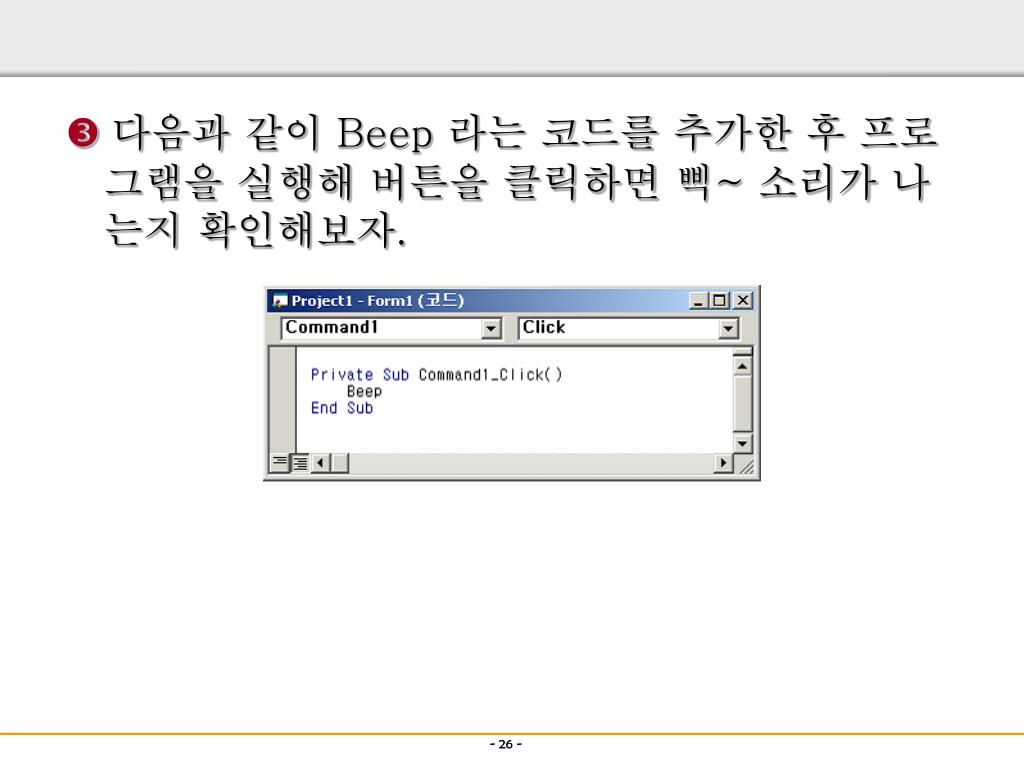Click the window resize grip corner
This screenshot has width=1024, height=768.
tap(744, 464)
